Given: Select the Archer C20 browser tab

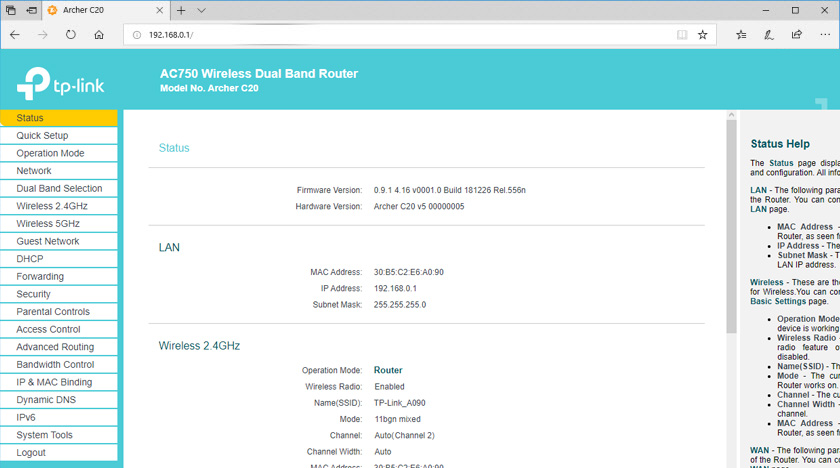Looking at the screenshot, I should tap(105, 10).
